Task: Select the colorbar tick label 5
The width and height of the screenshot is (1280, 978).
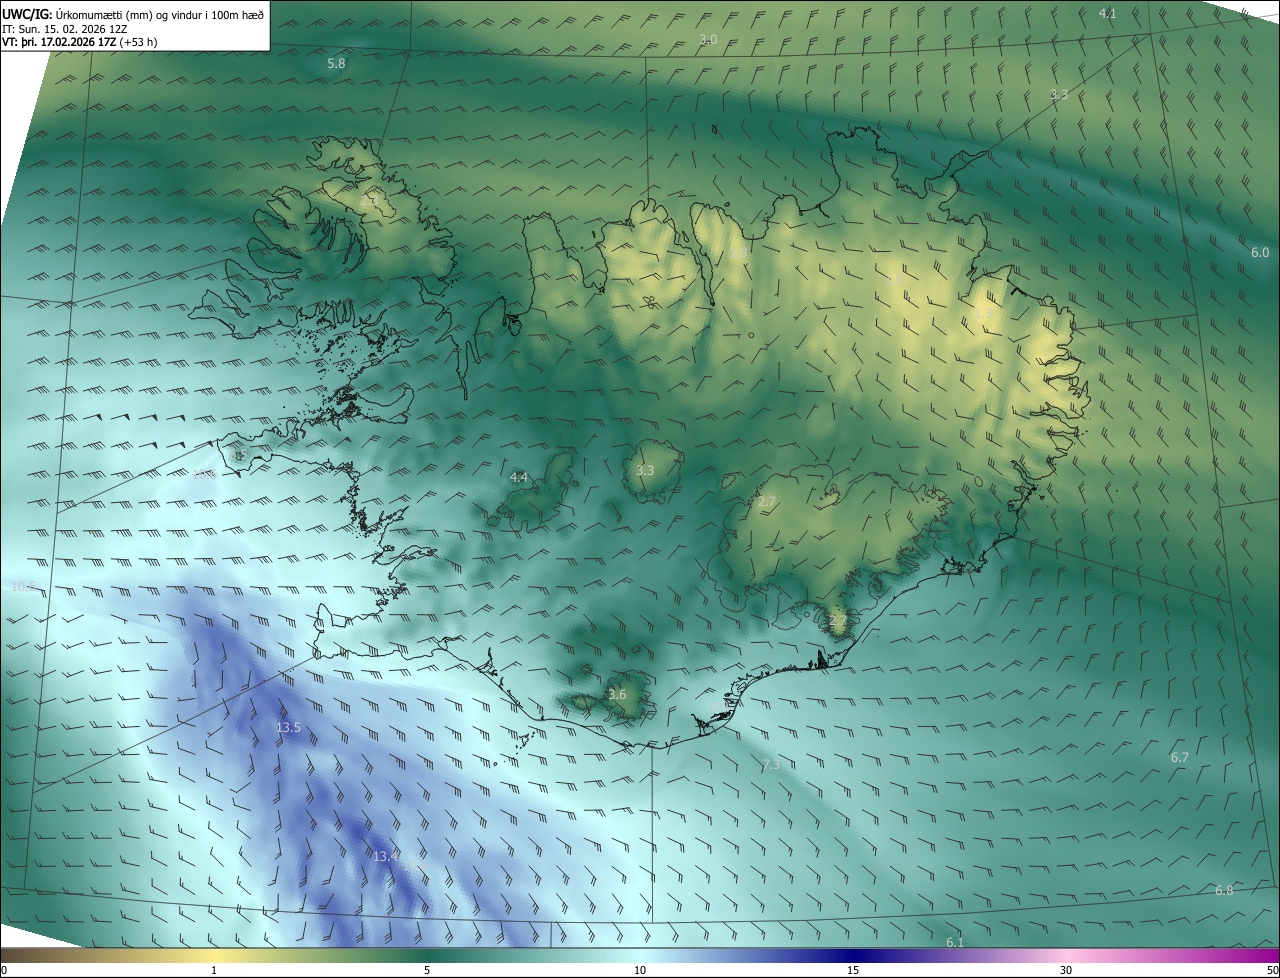Action: tap(427, 970)
